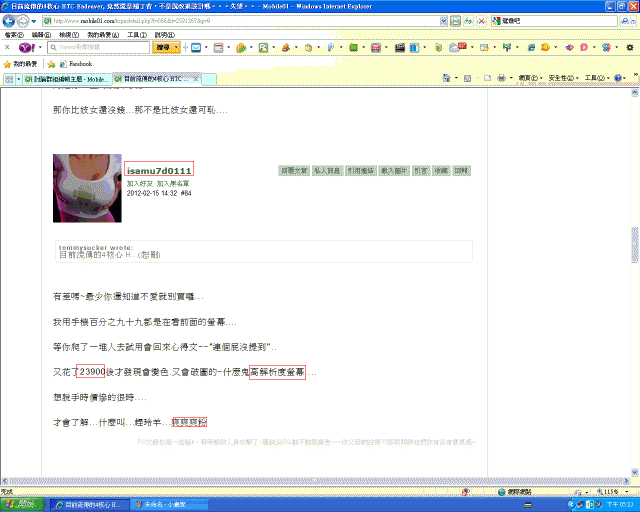This screenshot has height=512, width=640.
Task: Open the 安全性(S) command bar menu
Action: click(x=563, y=78)
